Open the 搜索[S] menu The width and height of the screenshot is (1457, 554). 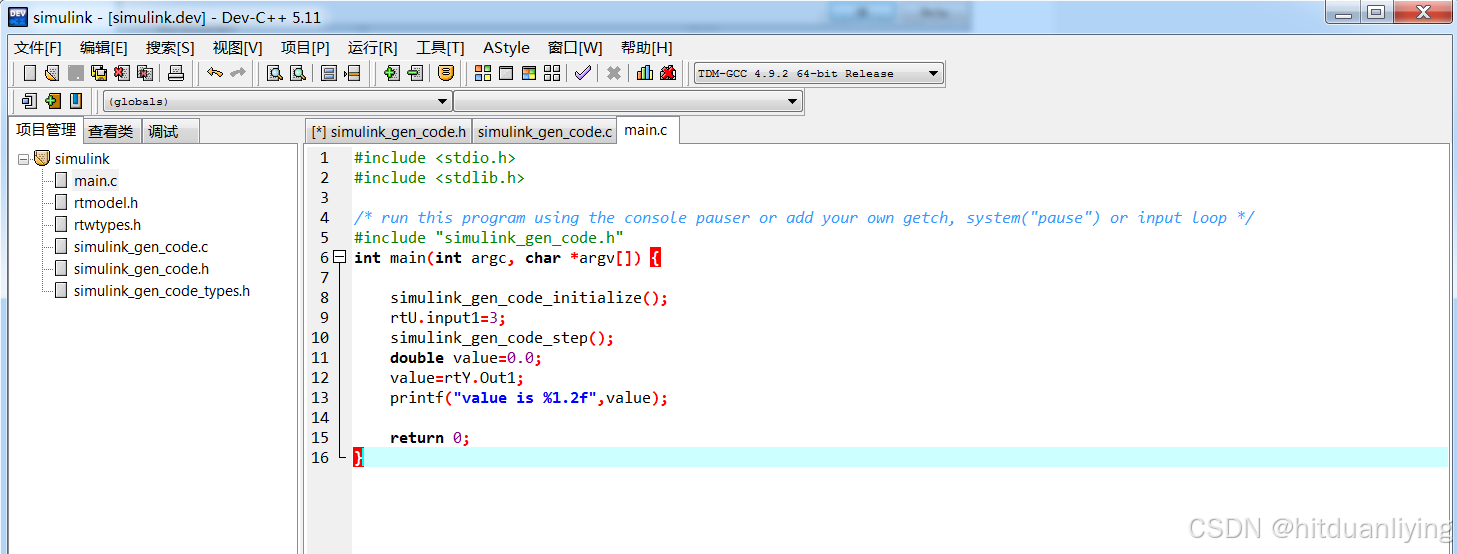tap(170, 47)
